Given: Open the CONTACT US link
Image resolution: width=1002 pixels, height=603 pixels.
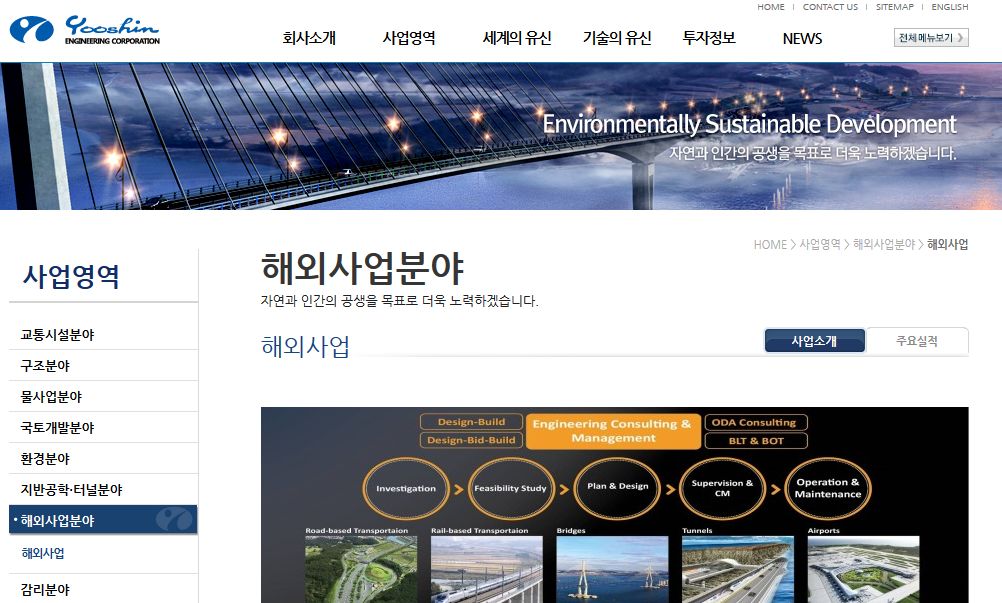Looking at the screenshot, I should pos(830,7).
